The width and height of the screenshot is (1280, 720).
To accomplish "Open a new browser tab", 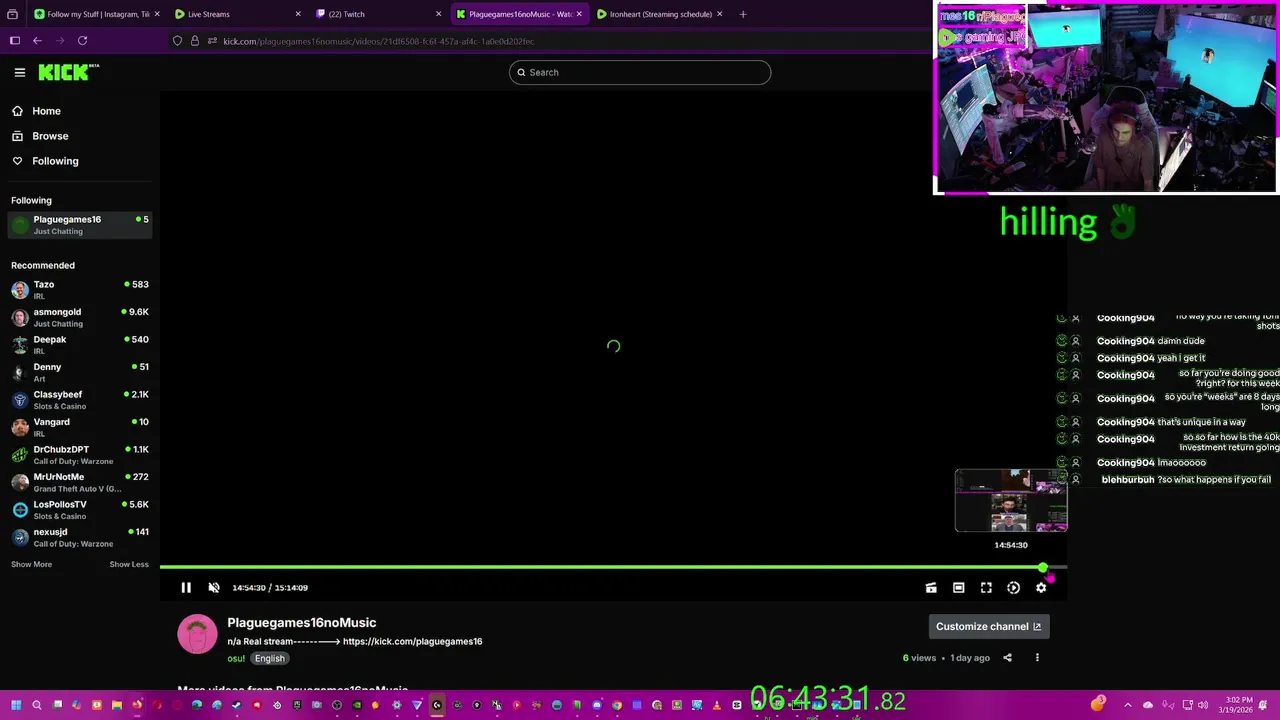I will [743, 14].
